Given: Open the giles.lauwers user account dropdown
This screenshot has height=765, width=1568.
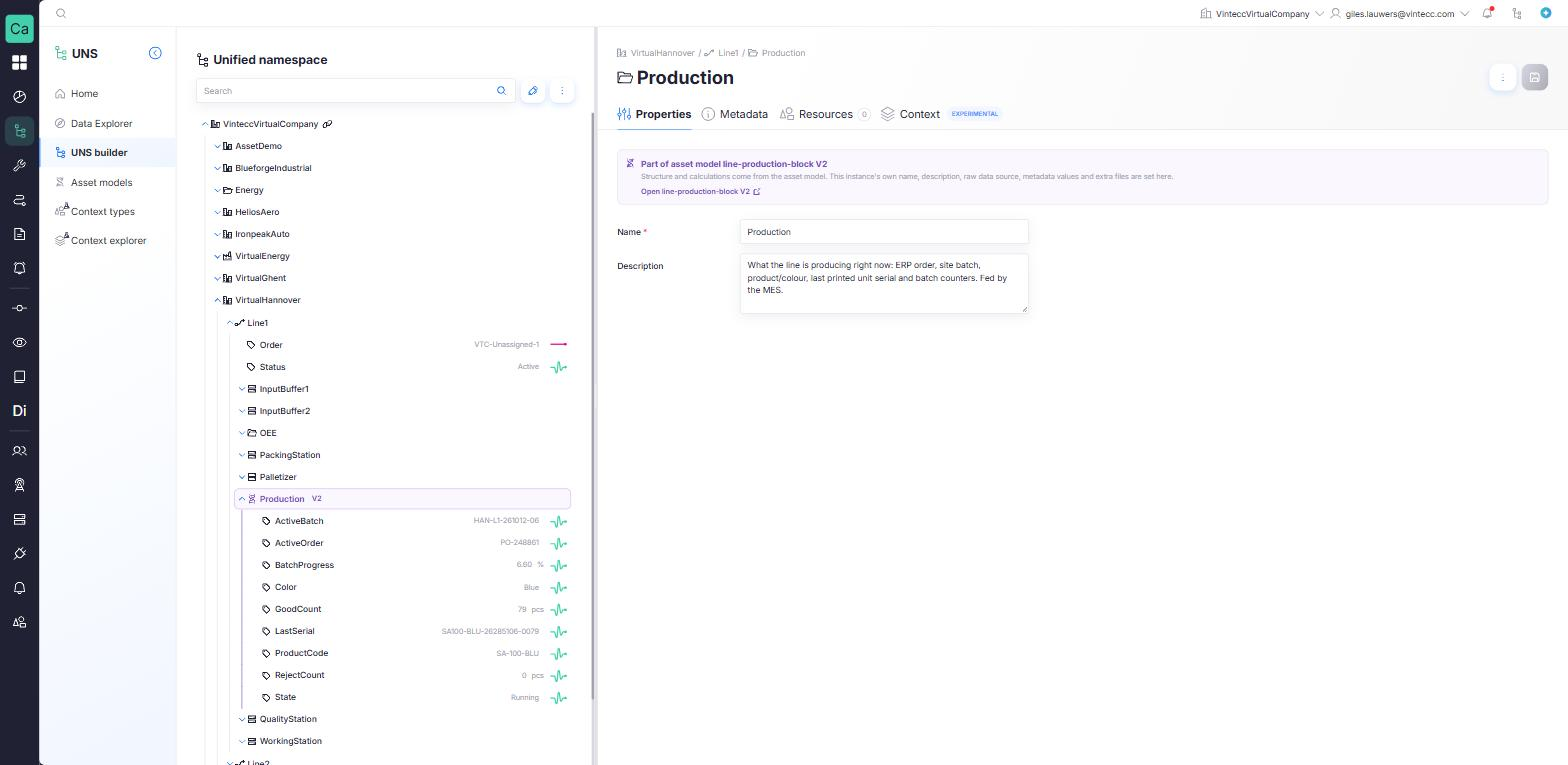Looking at the screenshot, I should click(1399, 14).
